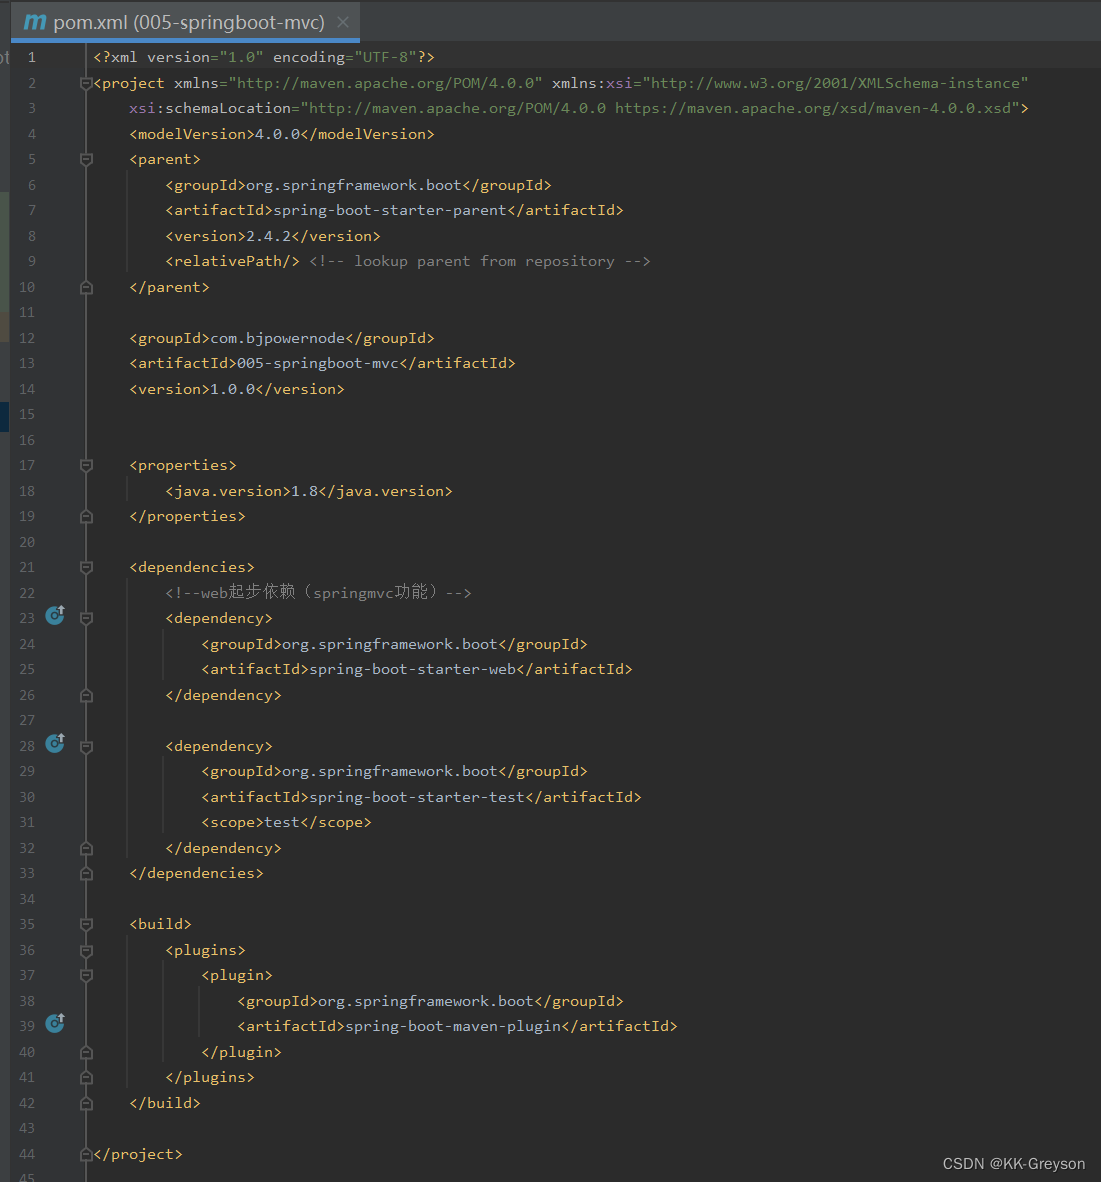Image resolution: width=1101 pixels, height=1182 pixels.
Task: Click com.bjpowernode groupId value
Action: (x=277, y=338)
